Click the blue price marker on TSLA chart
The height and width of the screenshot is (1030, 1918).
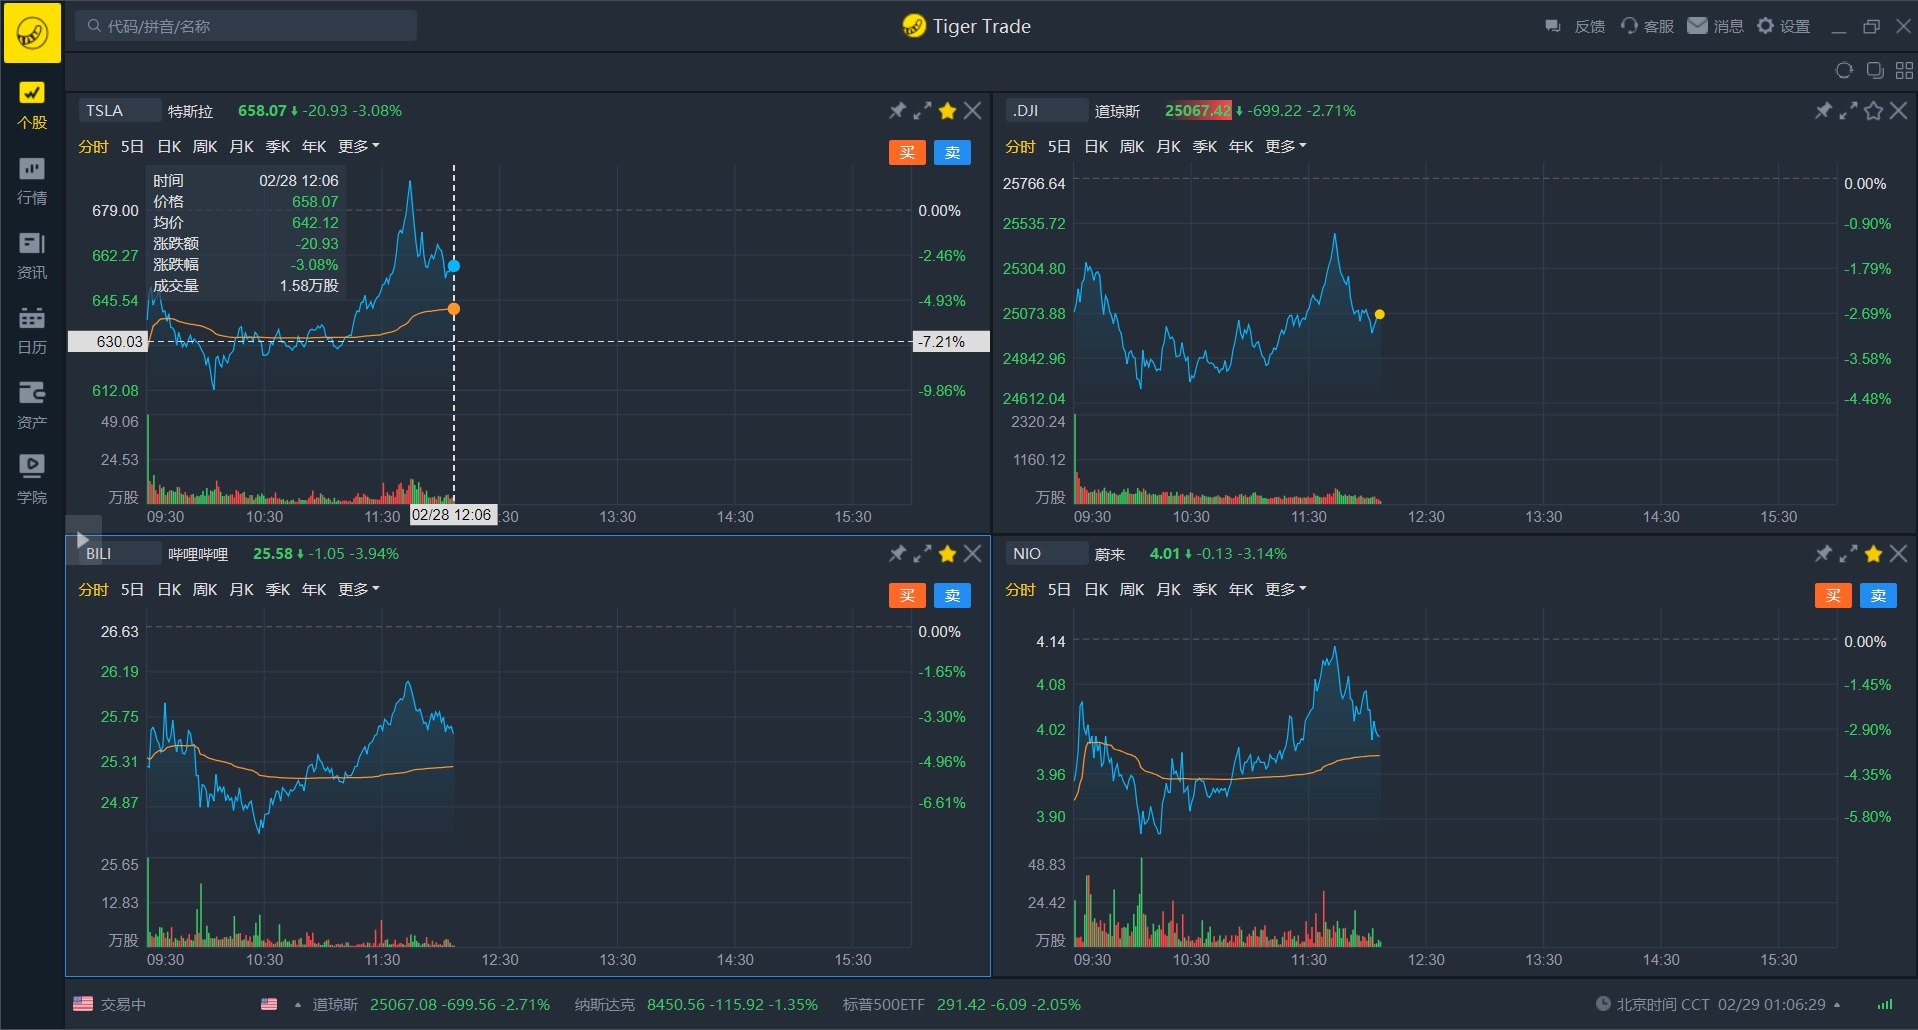pyautogui.click(x=454, y=266)
